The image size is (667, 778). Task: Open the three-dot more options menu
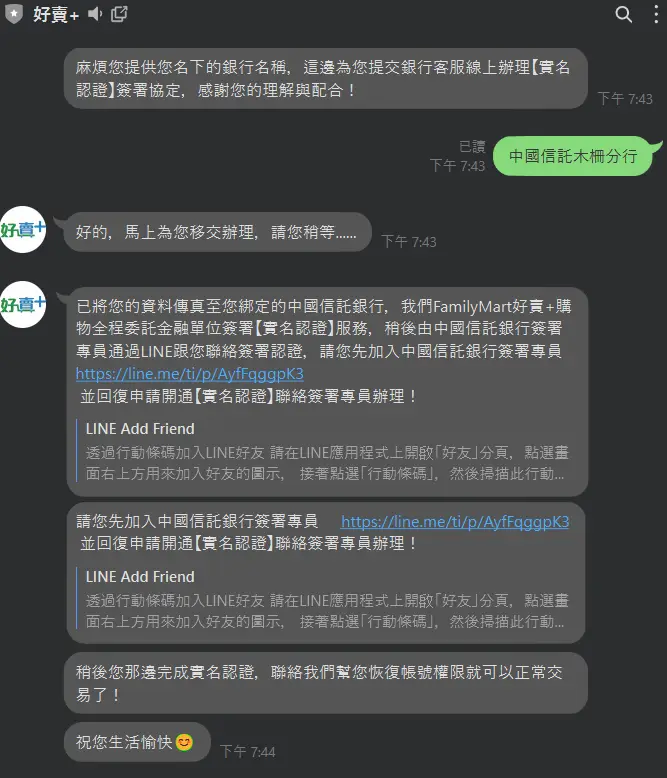pyautogui.click(x=656, y=14)
